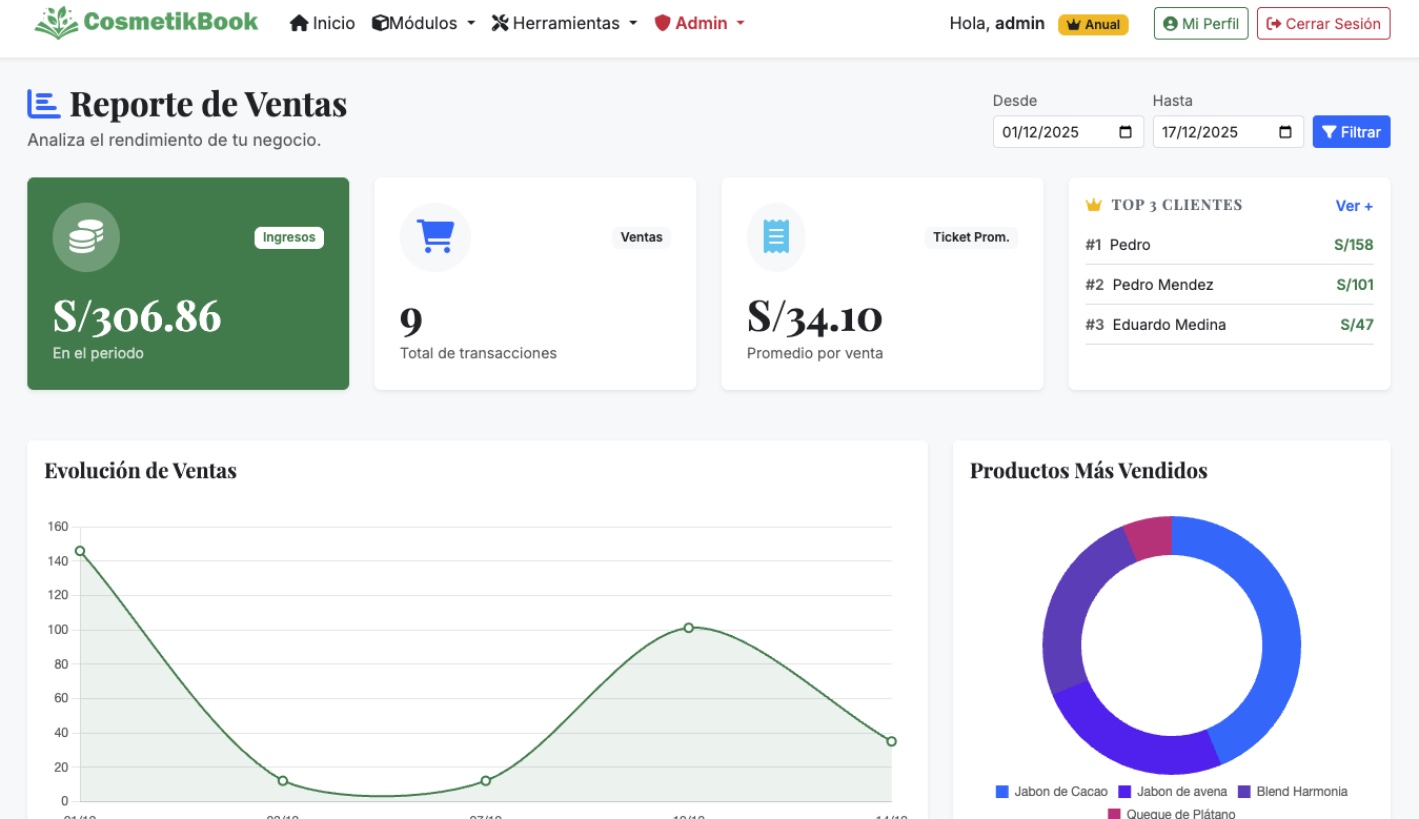
Task: Toggle Jabon de avena legend item
Action: click(x=1172, y=791)
